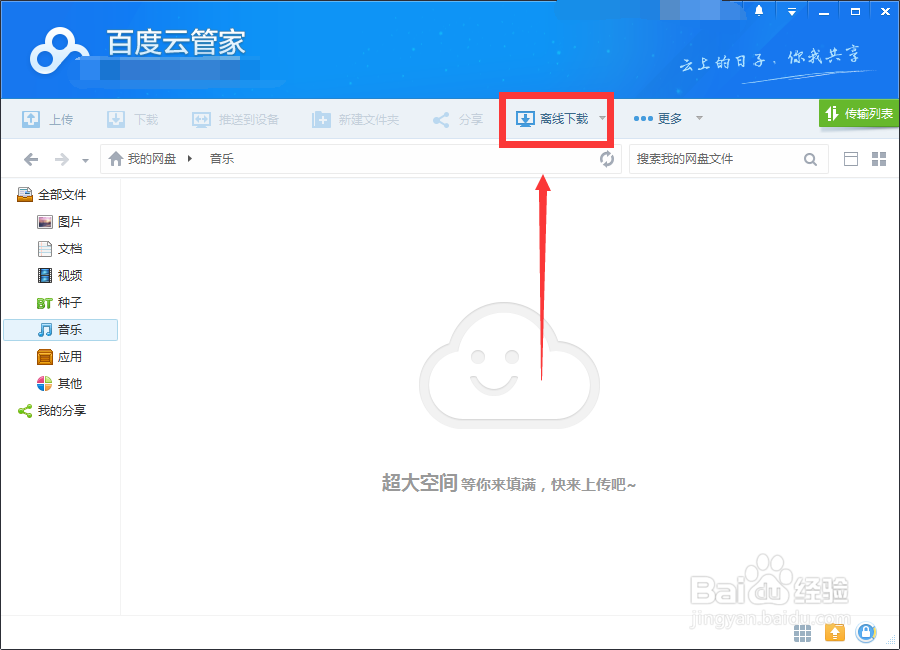The height and width of the screenshot is (650, 900).
Task: Open the 传输列表 panel
Action: [860, 114]
